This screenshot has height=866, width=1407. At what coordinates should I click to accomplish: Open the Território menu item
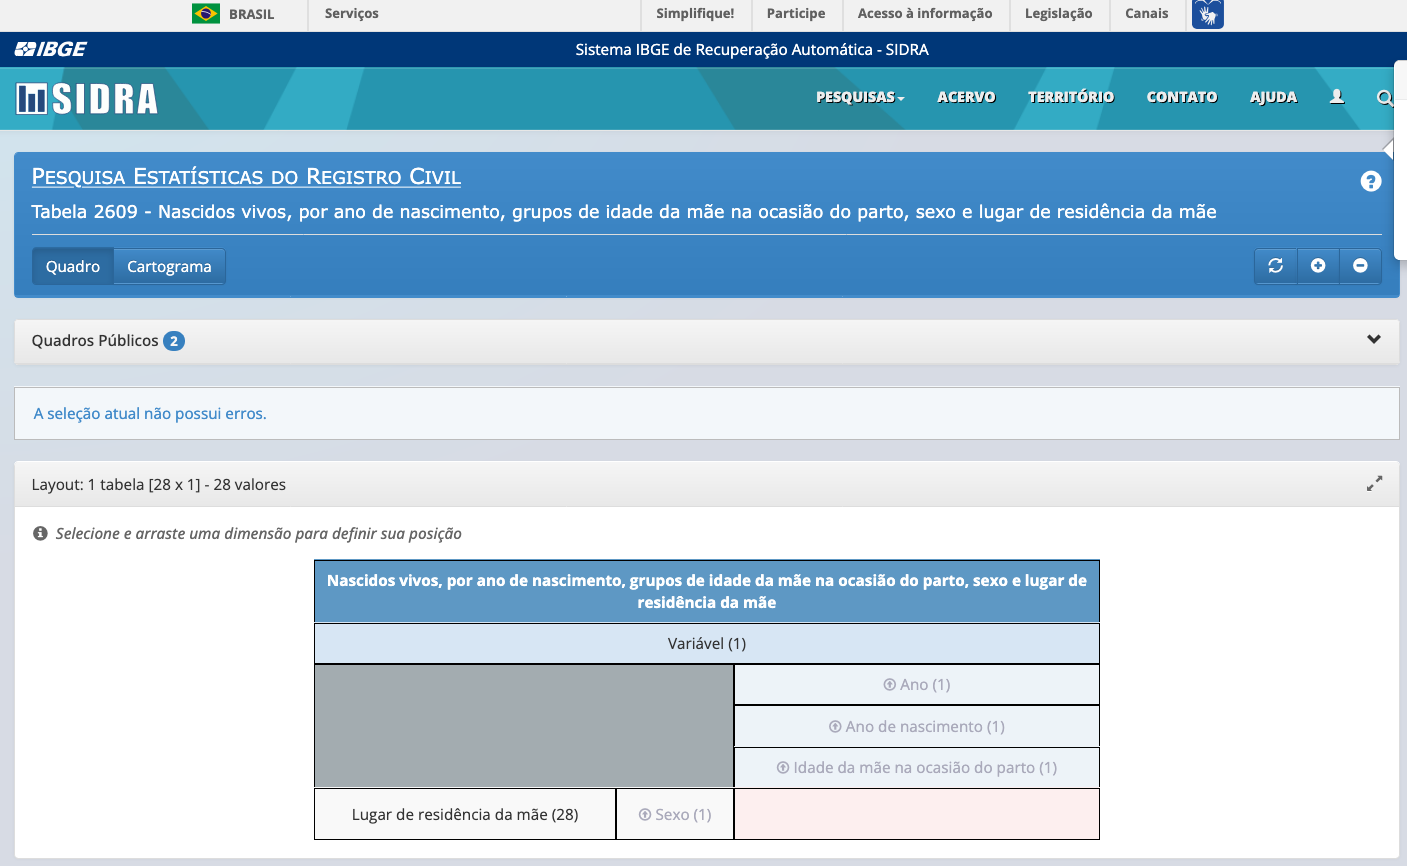1071,97
